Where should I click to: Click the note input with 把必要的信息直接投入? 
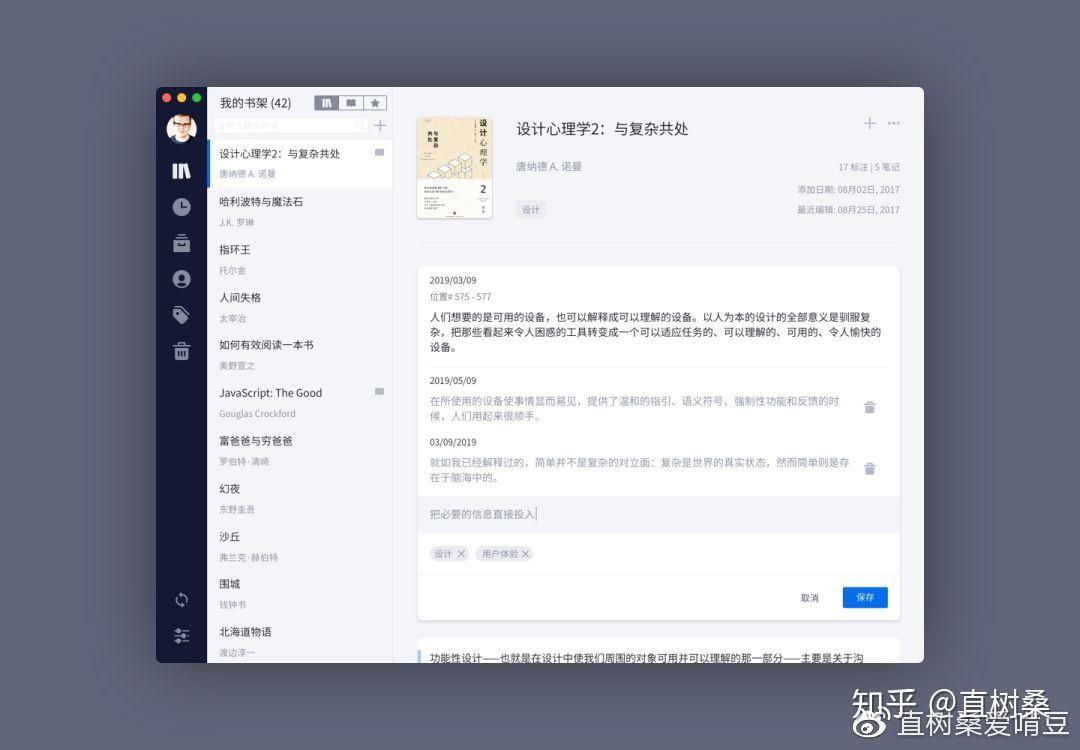click(658, 514)
